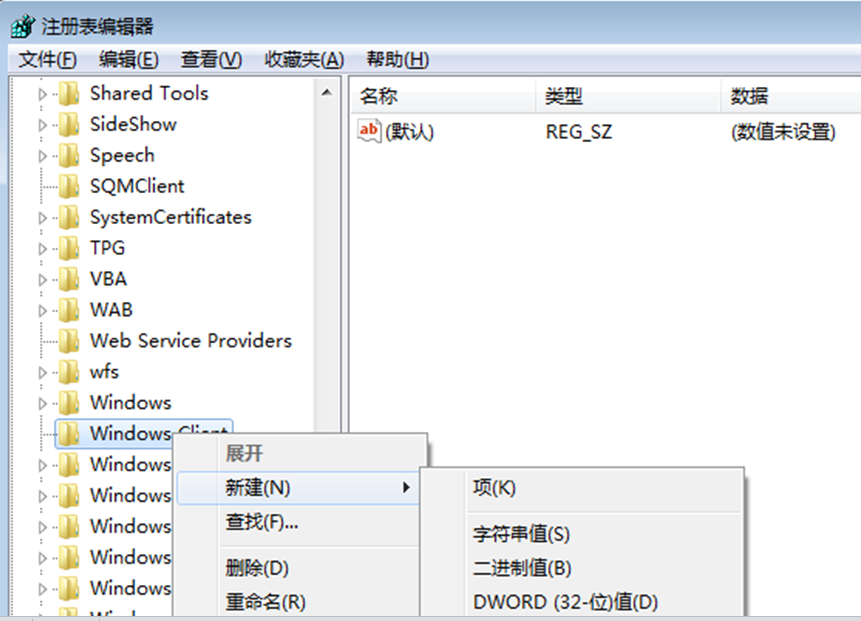Click the SystemCertificates folder icon
Viewport: 861px width, 621px height.
point(69,218)
